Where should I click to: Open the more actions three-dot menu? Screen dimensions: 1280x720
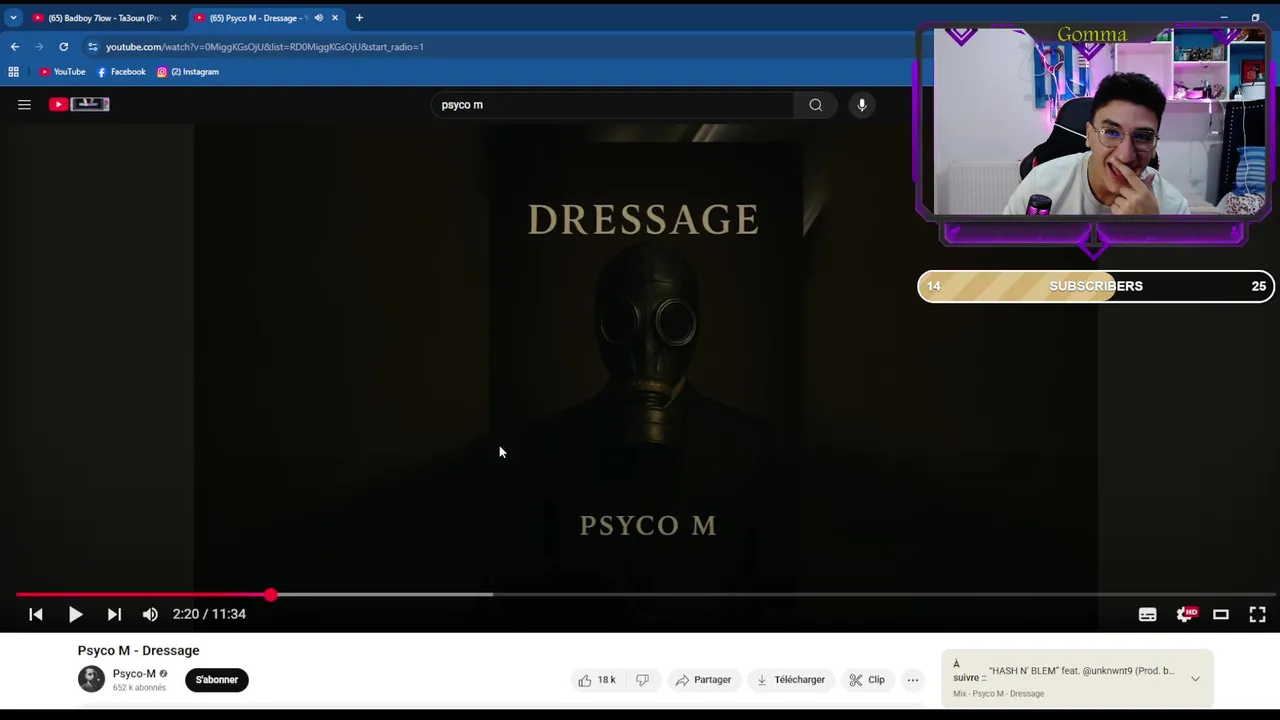[913, 680]
